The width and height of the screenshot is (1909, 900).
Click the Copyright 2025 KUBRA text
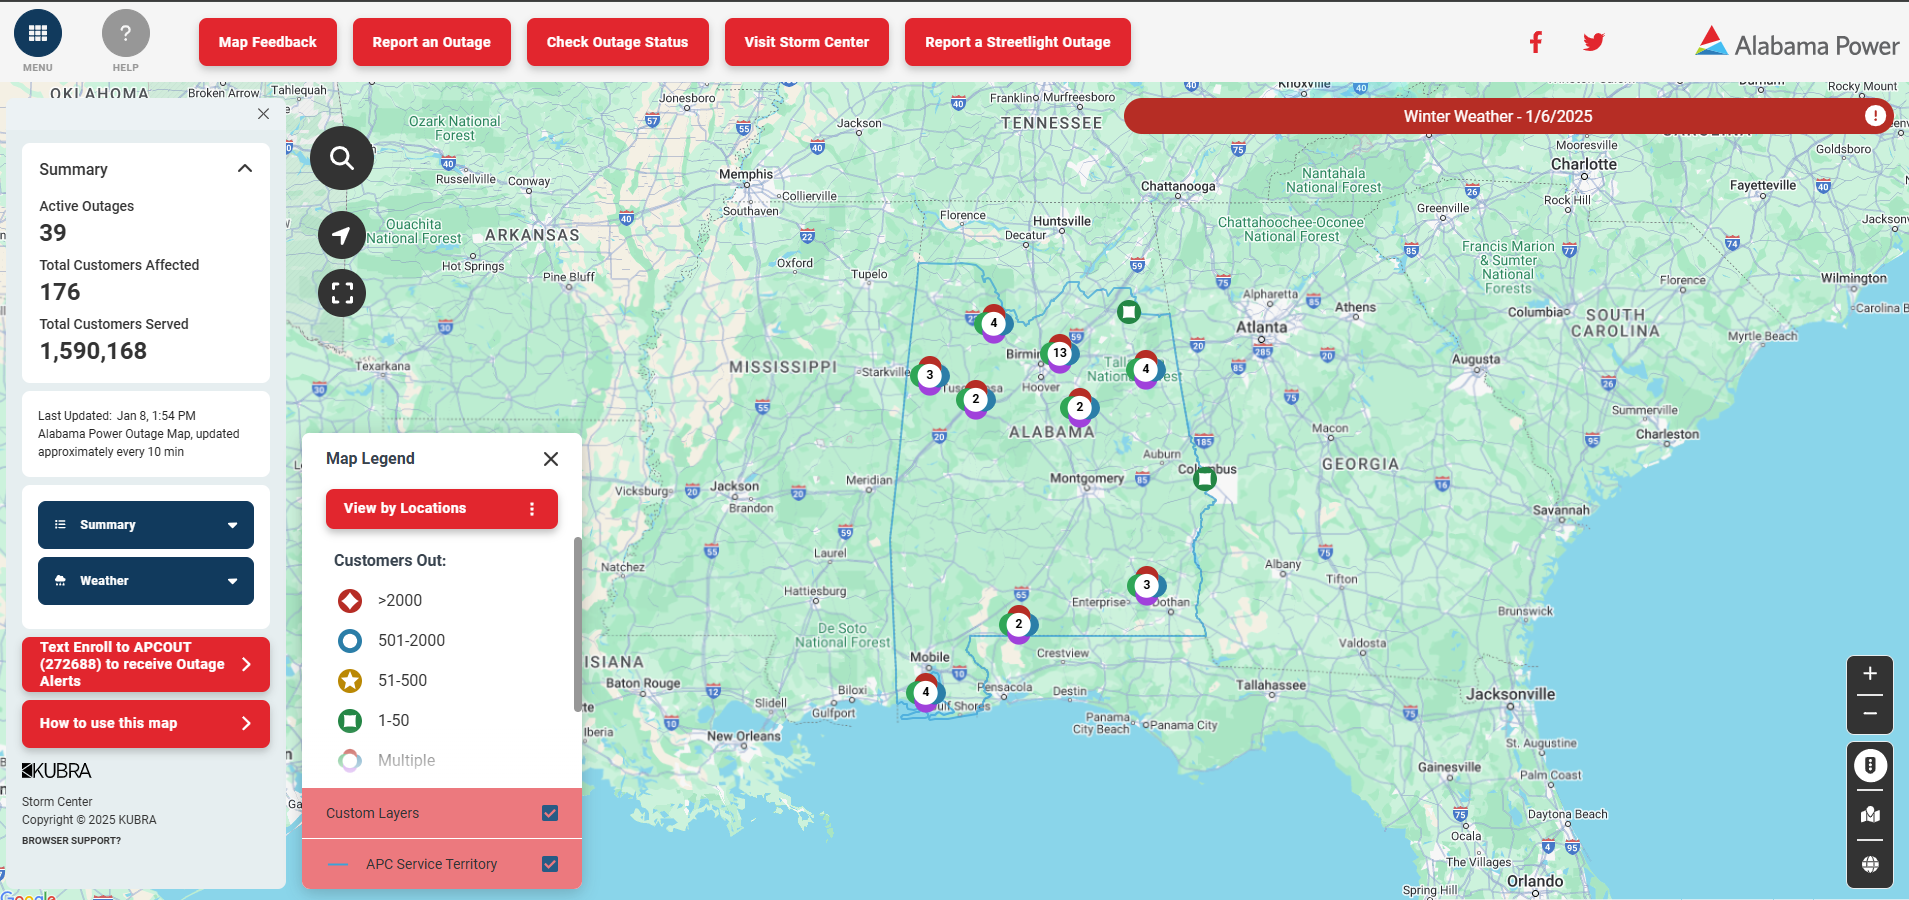coord(89,820)
